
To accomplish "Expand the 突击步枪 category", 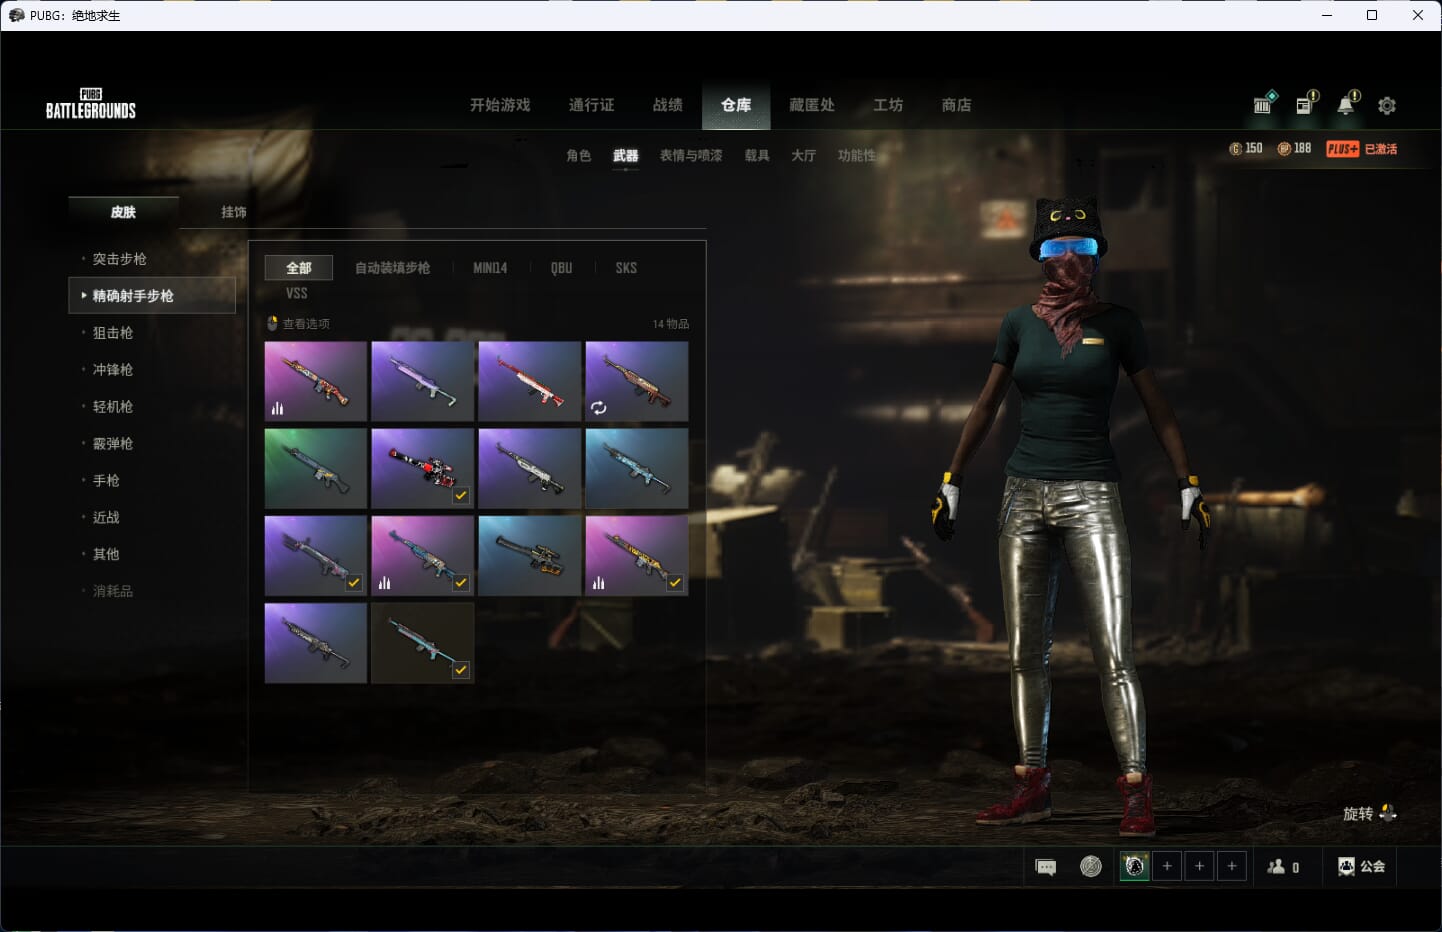I will (120, 259).
